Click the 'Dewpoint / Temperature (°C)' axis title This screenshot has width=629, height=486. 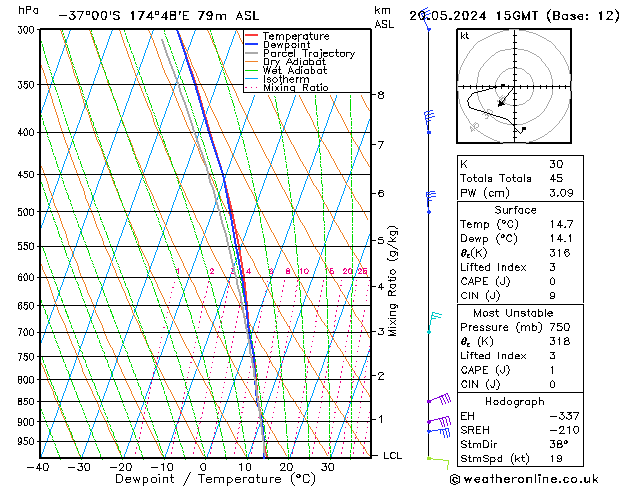point(215,479)
